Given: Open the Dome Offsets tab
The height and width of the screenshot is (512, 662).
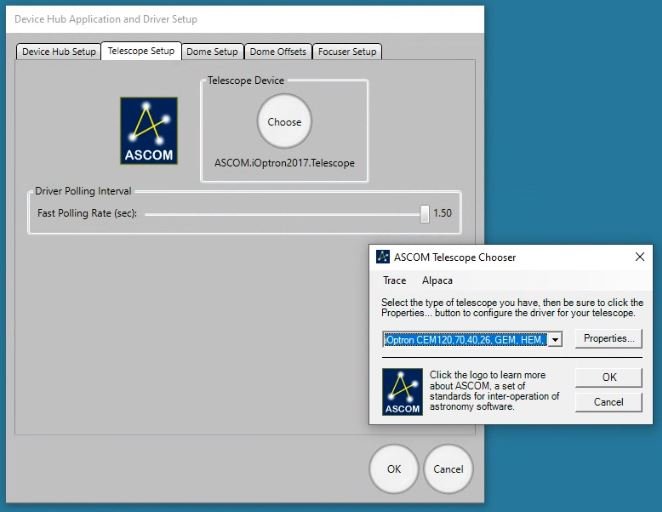Looking at the screenshot, I should pyautogui.click(x=278, y=51).
